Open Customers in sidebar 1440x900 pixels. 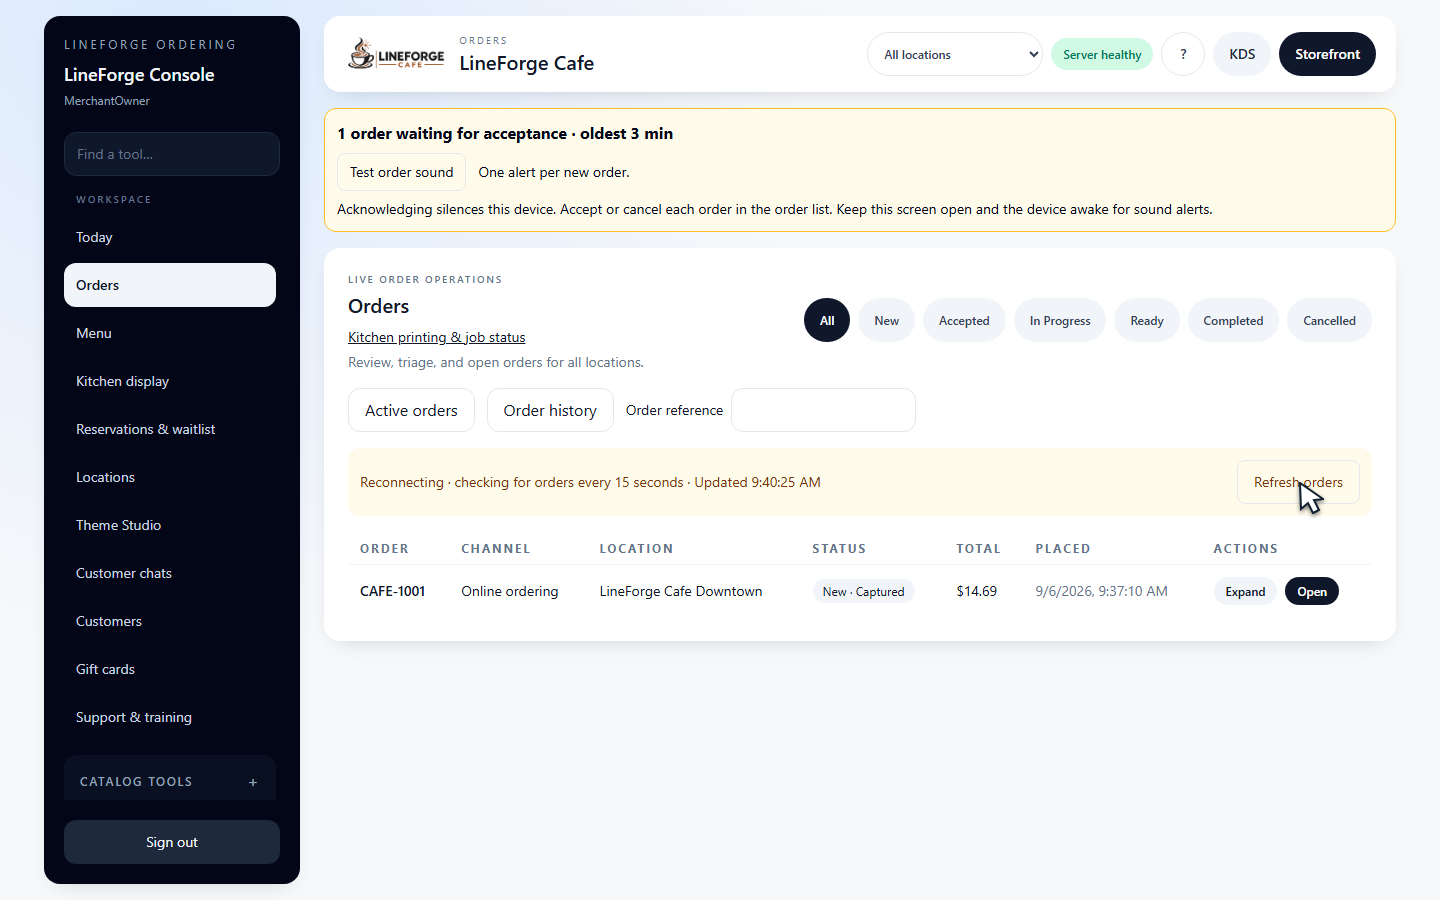tap(170, 621)
